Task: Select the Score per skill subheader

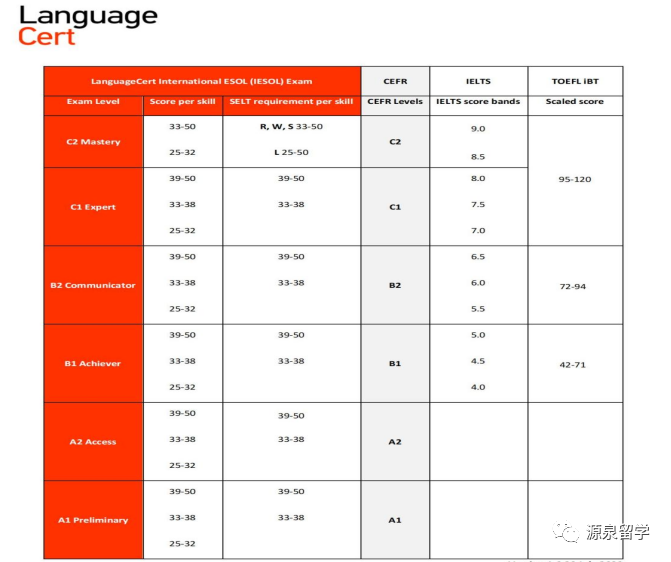Action: click(183, 101)
